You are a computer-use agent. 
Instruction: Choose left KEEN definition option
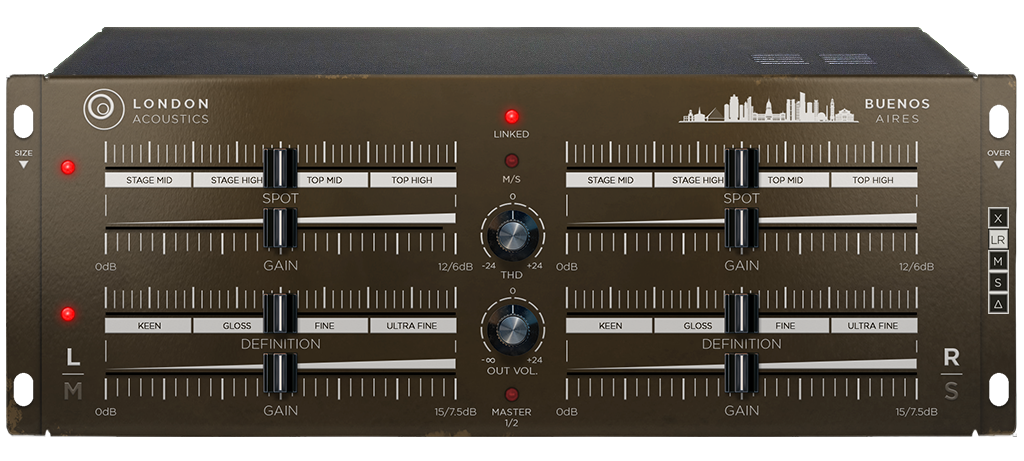148,325
